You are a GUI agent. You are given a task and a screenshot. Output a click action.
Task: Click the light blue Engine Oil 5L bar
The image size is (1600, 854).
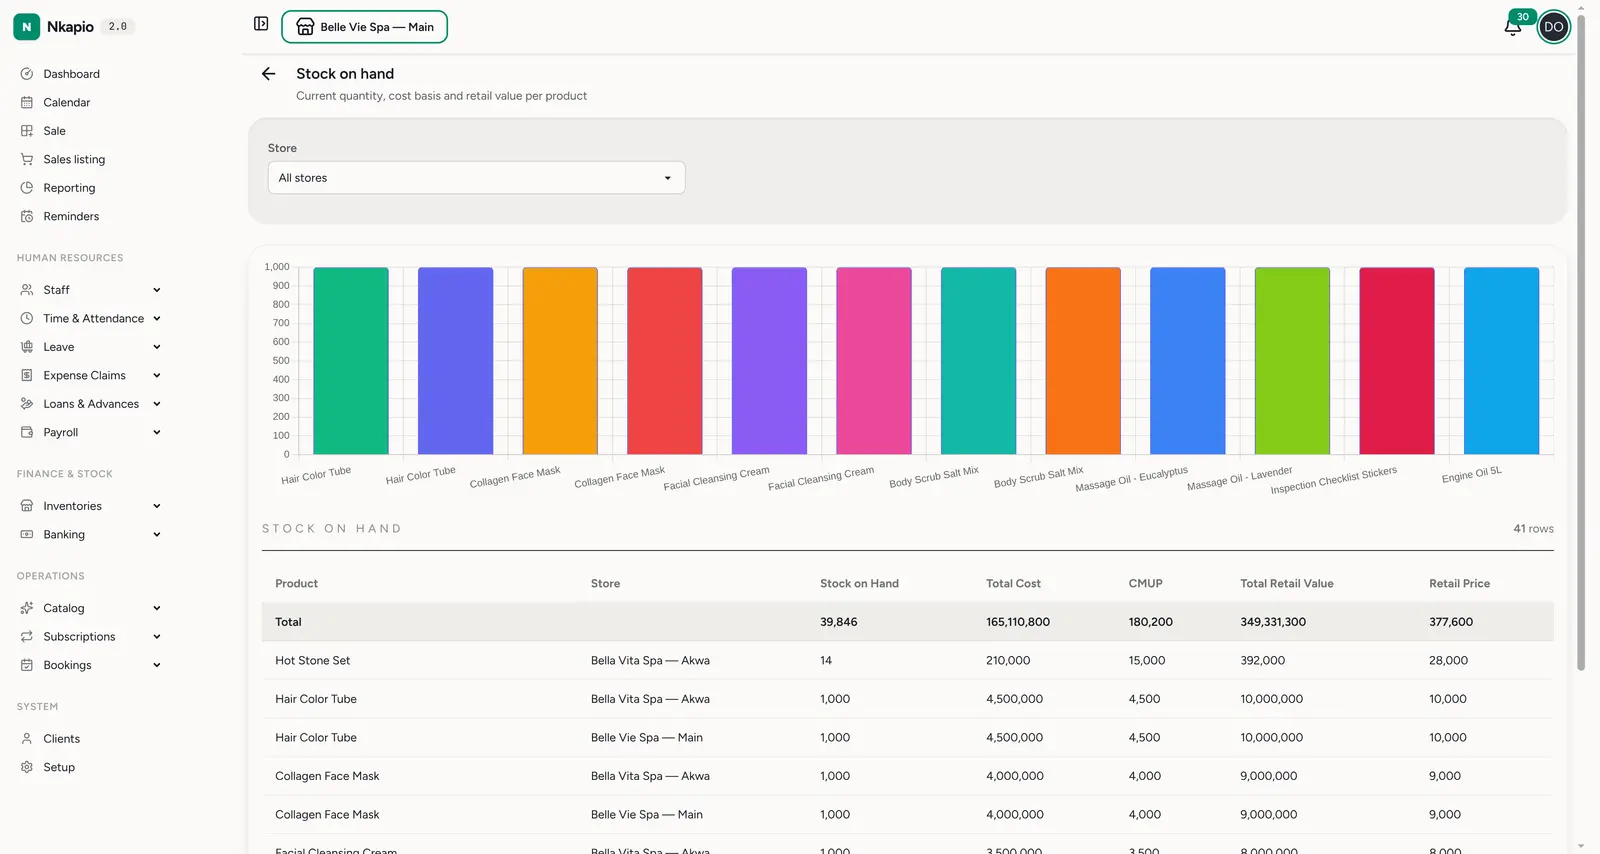pos(1501,361)
